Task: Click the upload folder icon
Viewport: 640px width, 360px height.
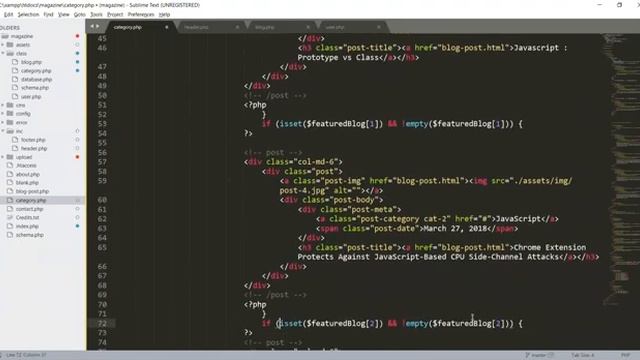Action: [10, 157]
